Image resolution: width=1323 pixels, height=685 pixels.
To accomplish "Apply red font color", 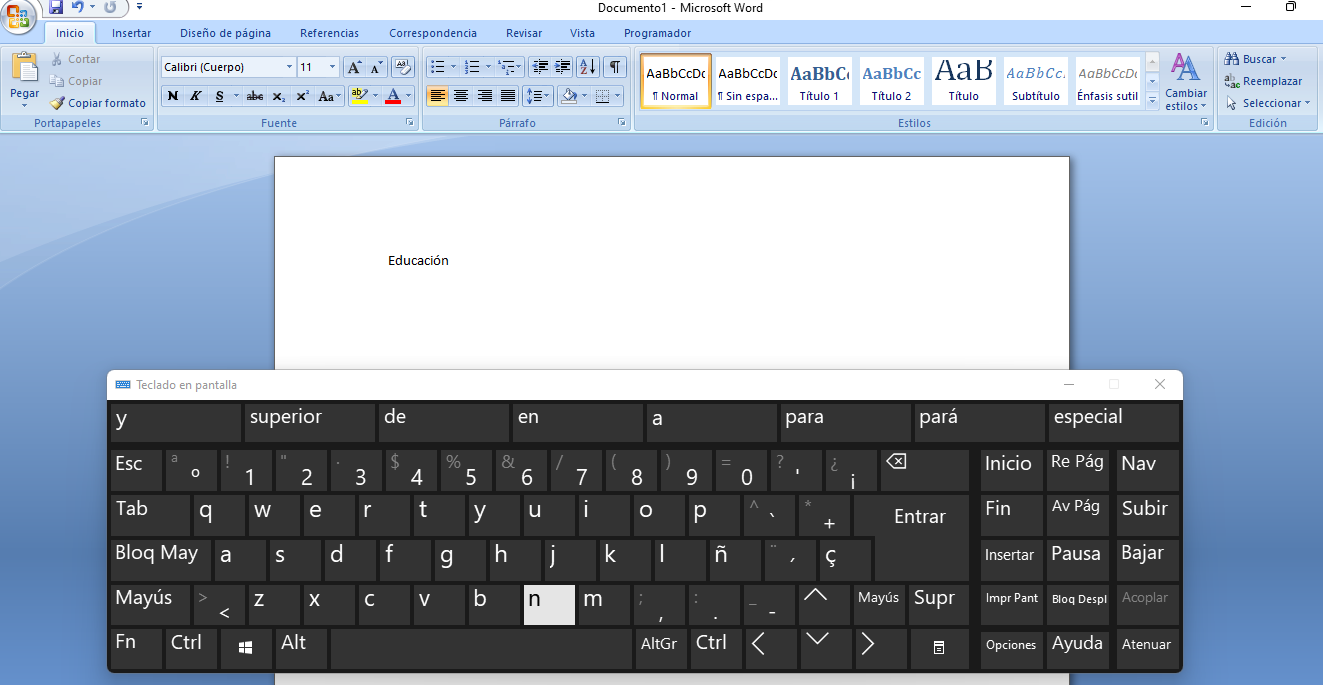I will pos(392,96).
